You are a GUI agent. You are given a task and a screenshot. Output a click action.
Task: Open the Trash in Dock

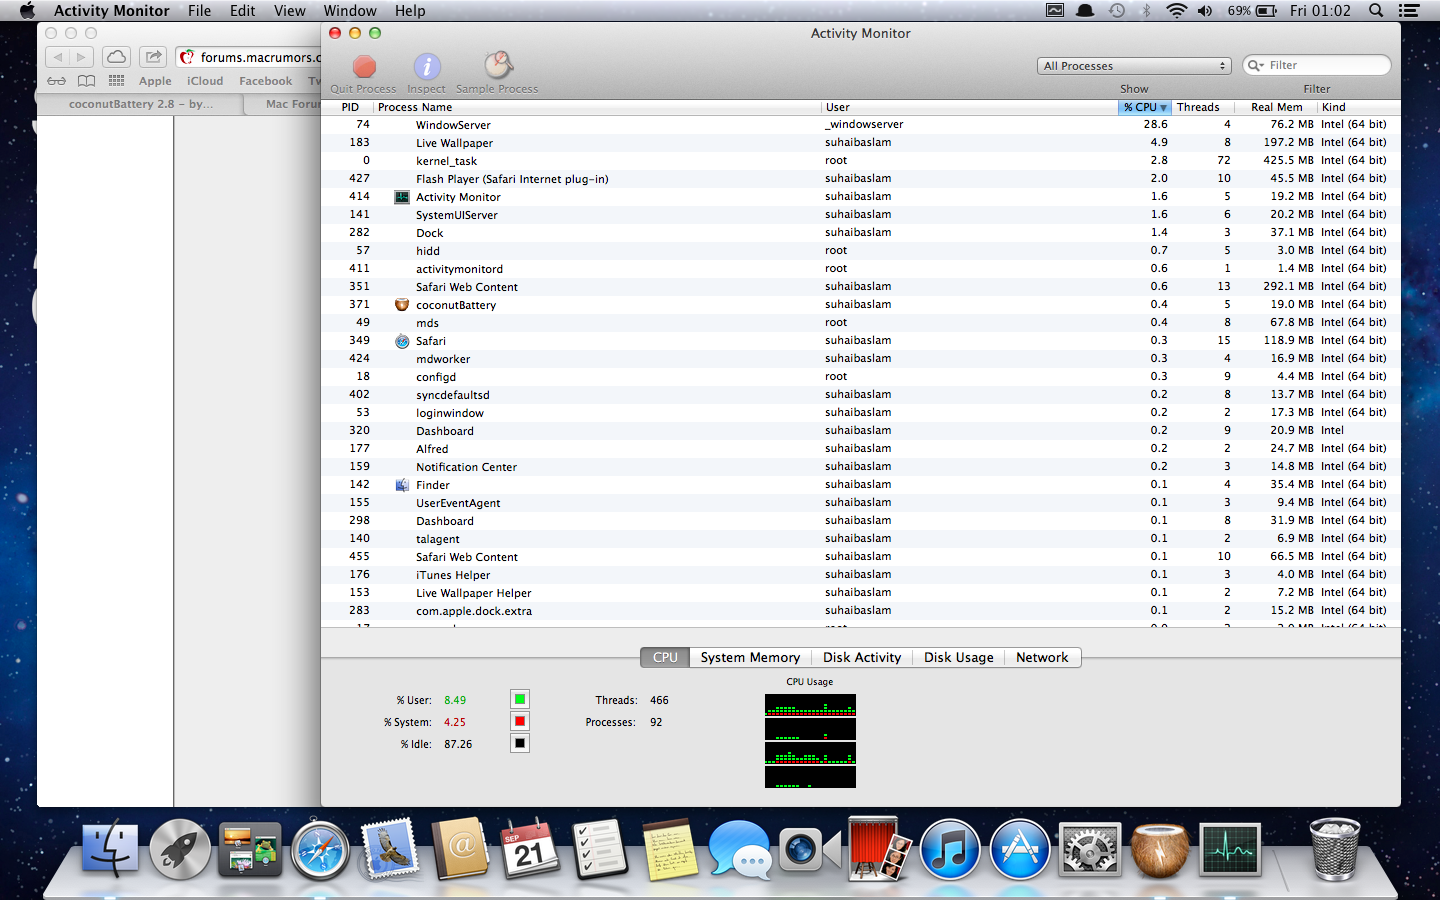[x=1335, y=849]
